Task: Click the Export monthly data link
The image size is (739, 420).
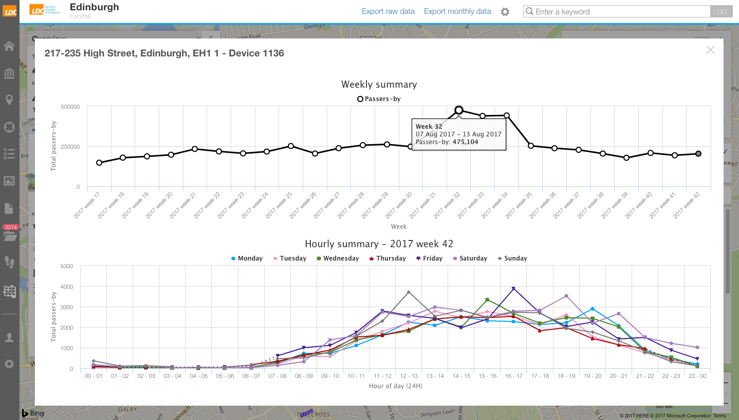Action: [457, 11]
